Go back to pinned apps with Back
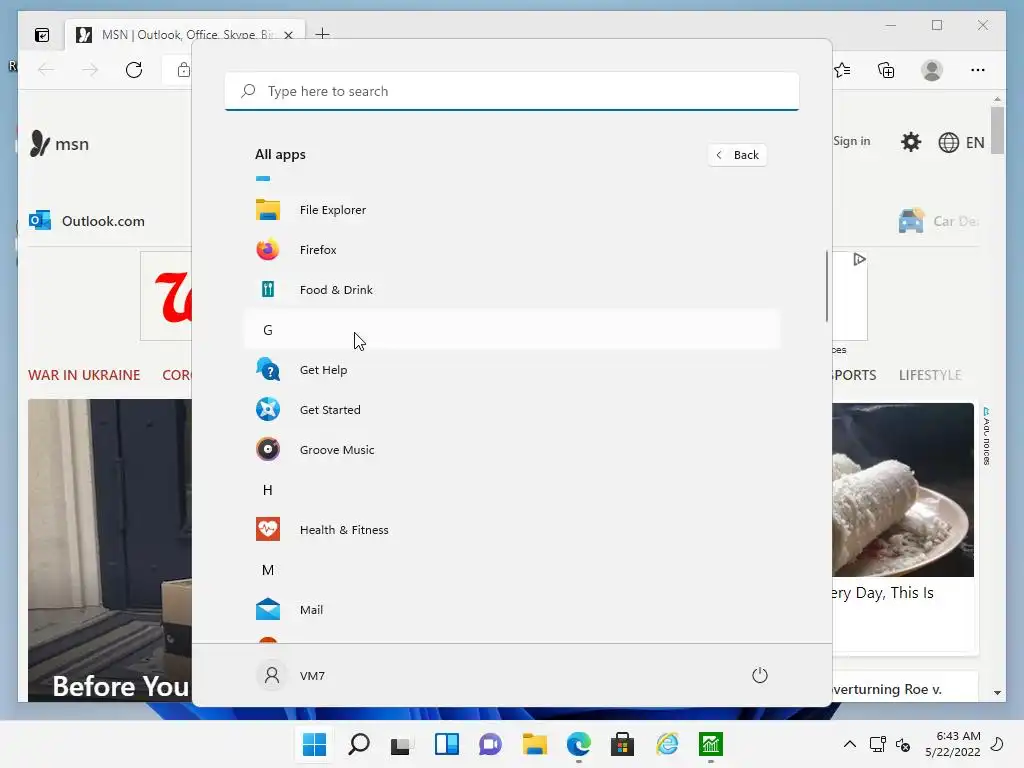The height and width of the screenshot is (768, 1024). coord(737,155)
